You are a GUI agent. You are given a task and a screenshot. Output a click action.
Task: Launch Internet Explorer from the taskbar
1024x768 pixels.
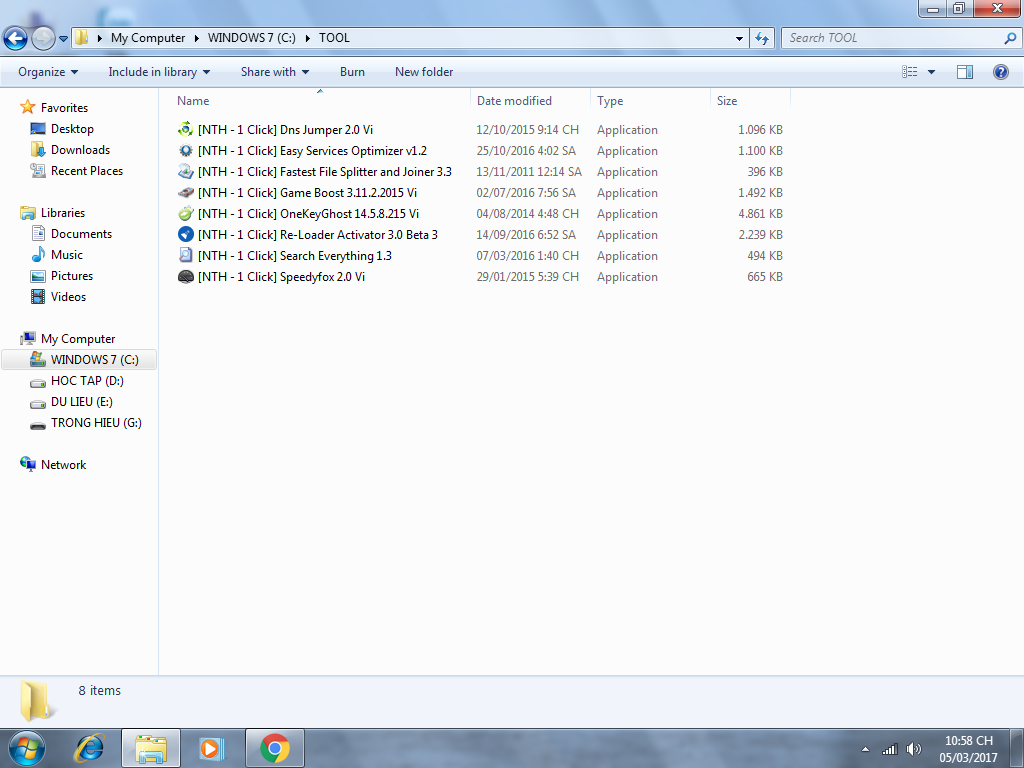[x=89, y=748]
